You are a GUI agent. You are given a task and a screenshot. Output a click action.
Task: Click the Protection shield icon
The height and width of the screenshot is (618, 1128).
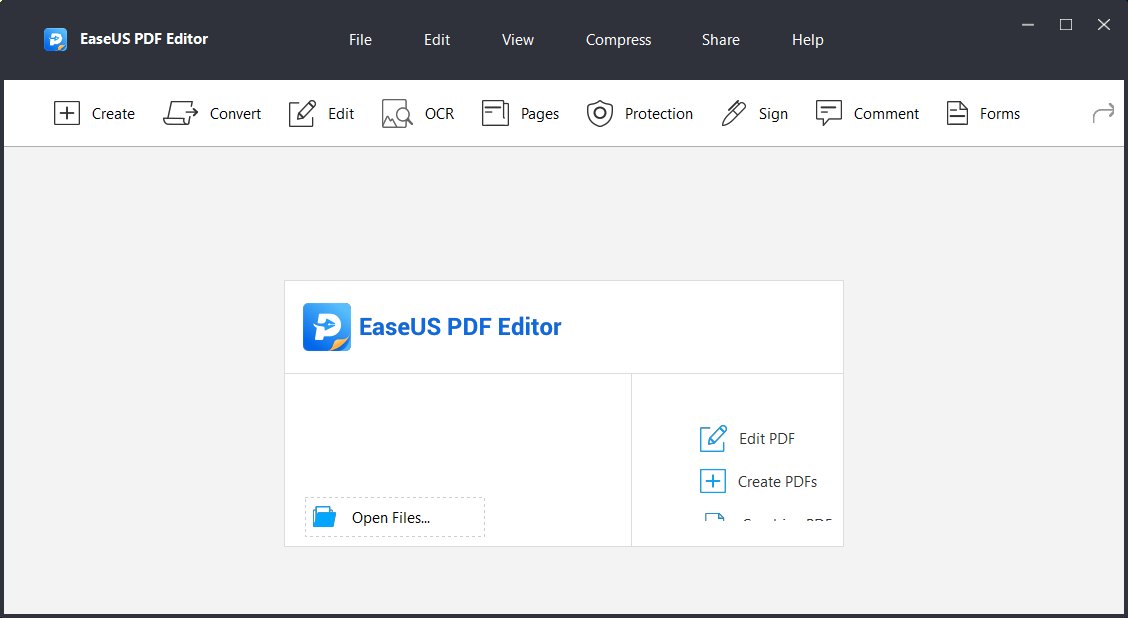pyautogui.click(x=599, y=114)
